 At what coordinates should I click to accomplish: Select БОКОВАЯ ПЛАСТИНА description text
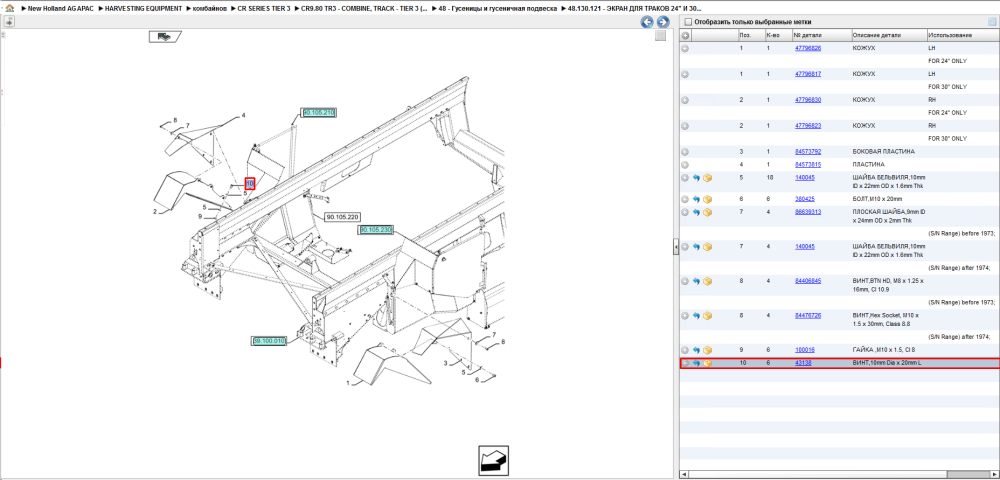pos(883,152)
